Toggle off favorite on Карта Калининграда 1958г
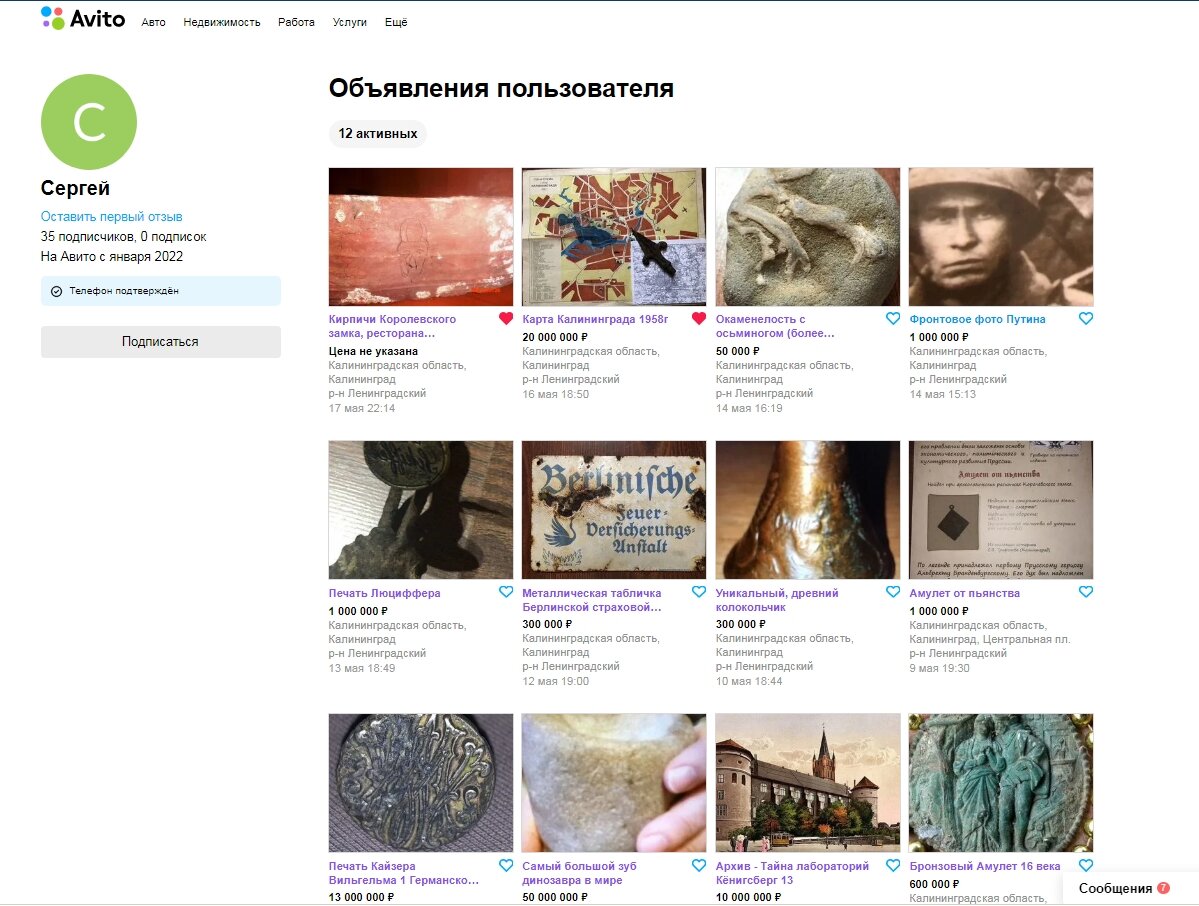Screen dimensions: 1199x906 698,317
